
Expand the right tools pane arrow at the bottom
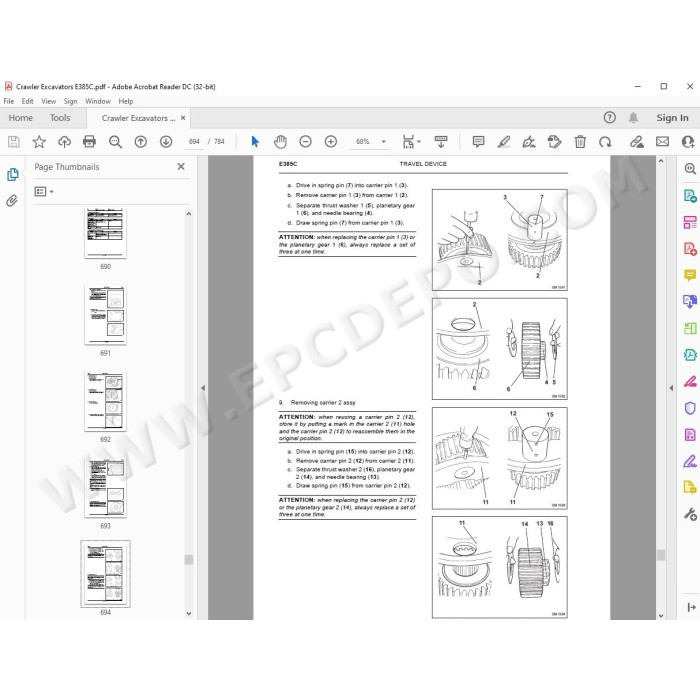pyautogui.click(x=691, y=607)
